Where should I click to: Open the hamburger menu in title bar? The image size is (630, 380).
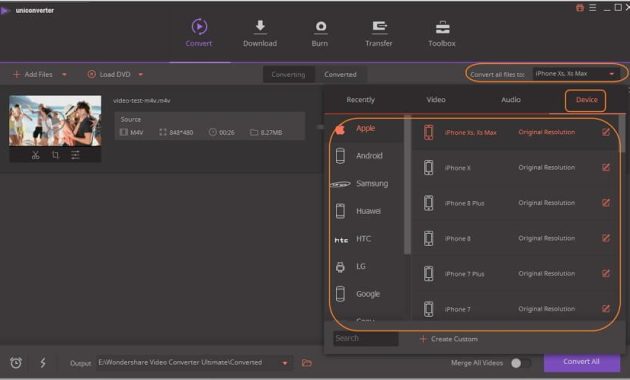pyautogui.click(x=593, y=8)
